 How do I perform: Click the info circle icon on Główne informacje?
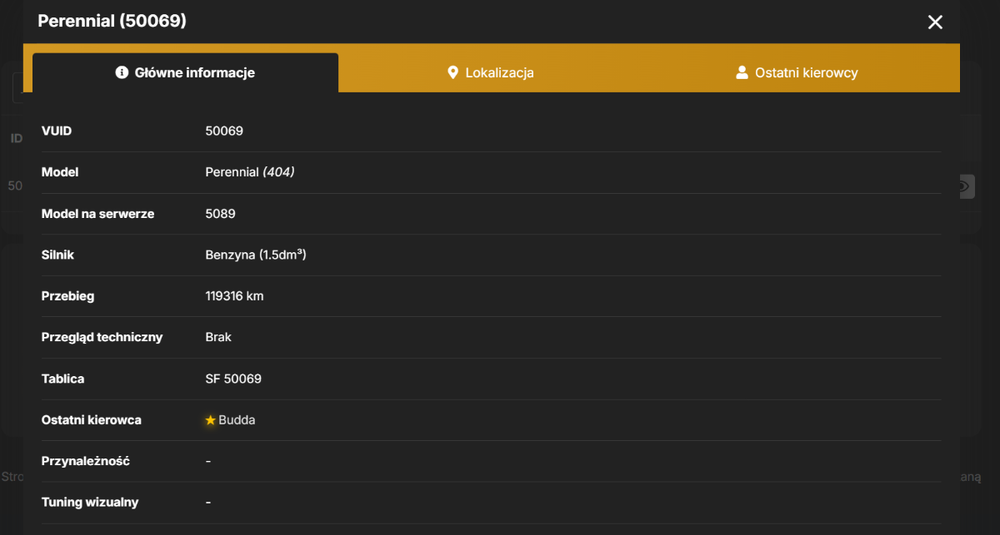pyautogui.click(x=121, y=73)
